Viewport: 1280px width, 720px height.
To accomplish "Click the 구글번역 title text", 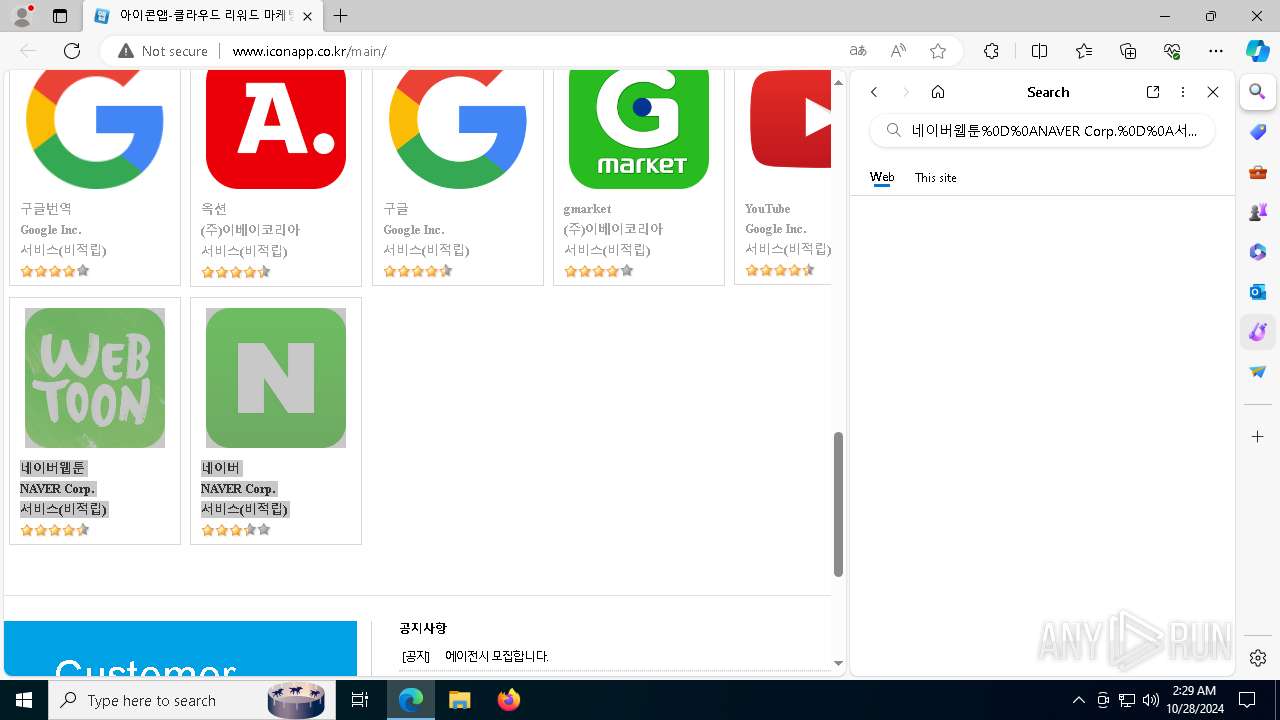I will point(46,209).
